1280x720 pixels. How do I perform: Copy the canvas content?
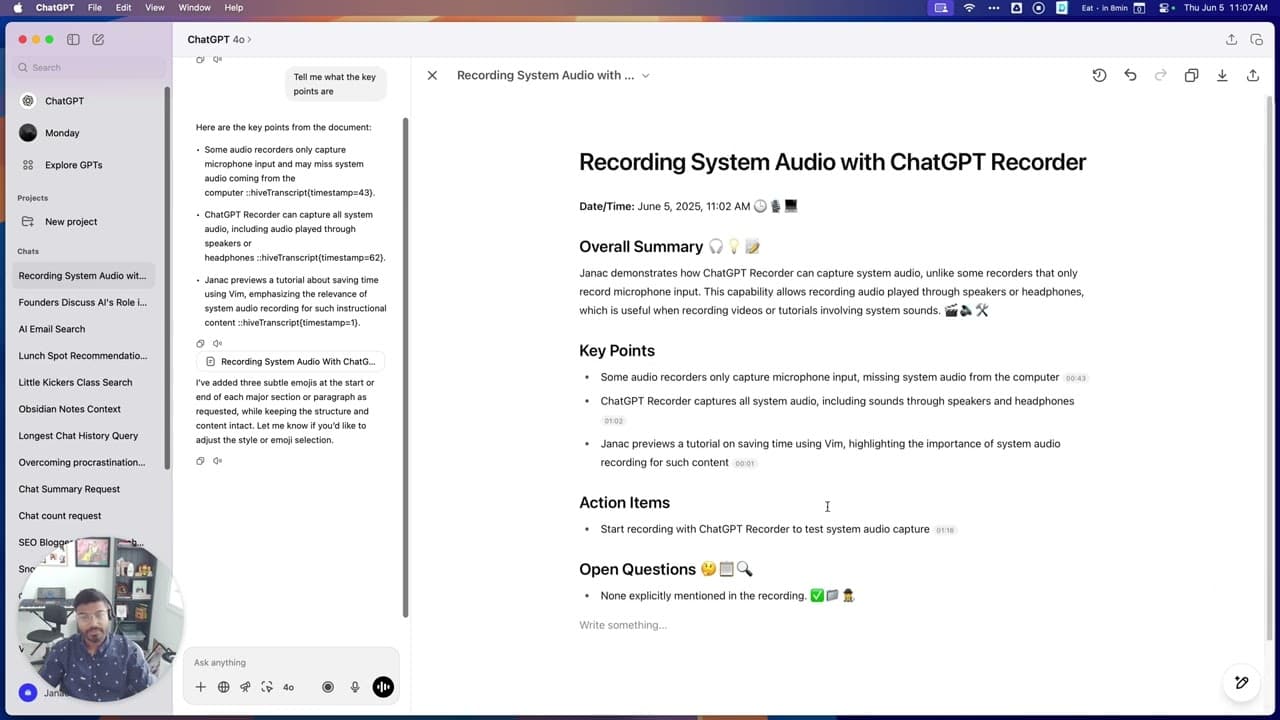tap(1191, 75)
